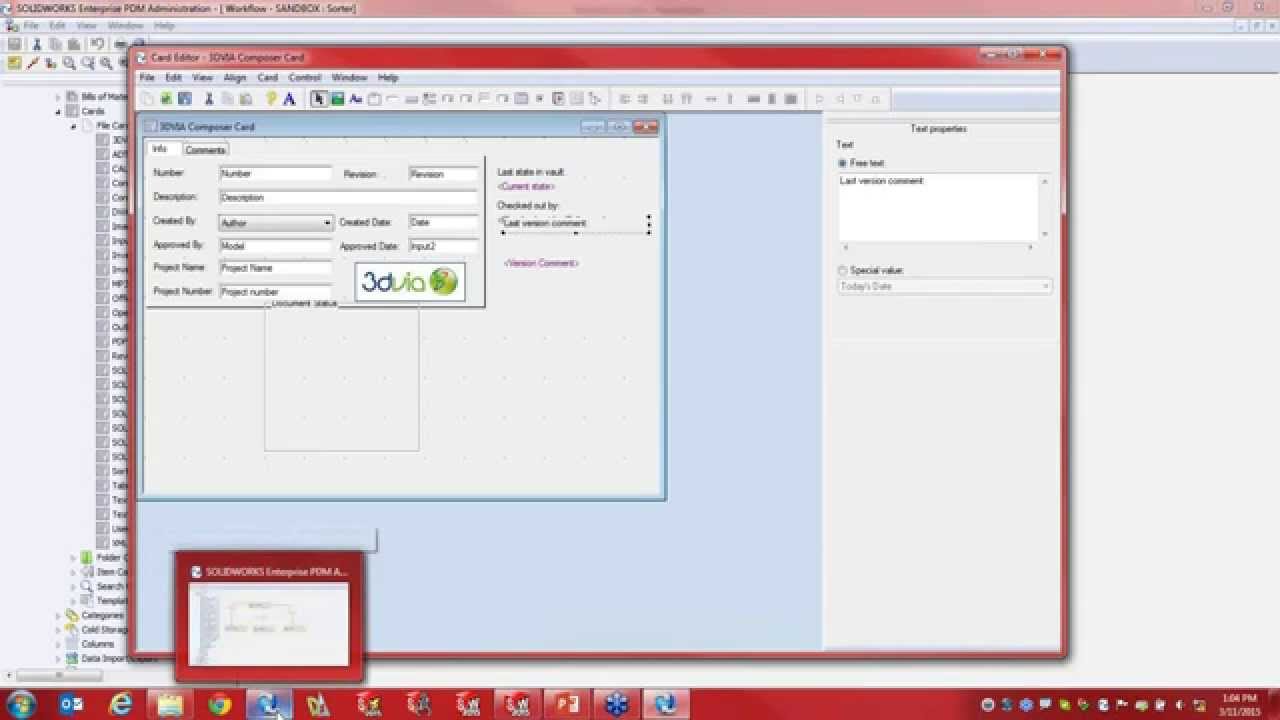This screenshot has width=1280, height=720.
Task: Switch to the Comments tab on the card
Action: click(205, 150)
